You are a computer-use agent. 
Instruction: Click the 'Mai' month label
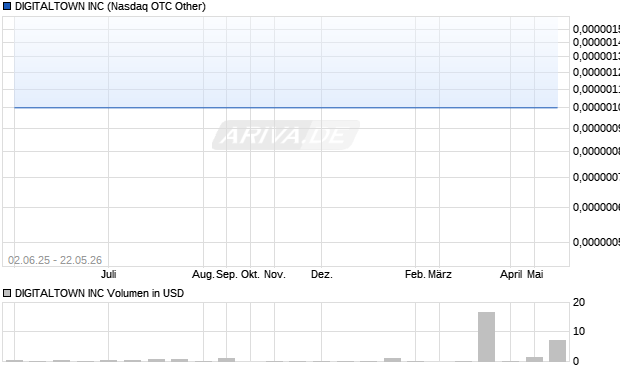[535, 274]
